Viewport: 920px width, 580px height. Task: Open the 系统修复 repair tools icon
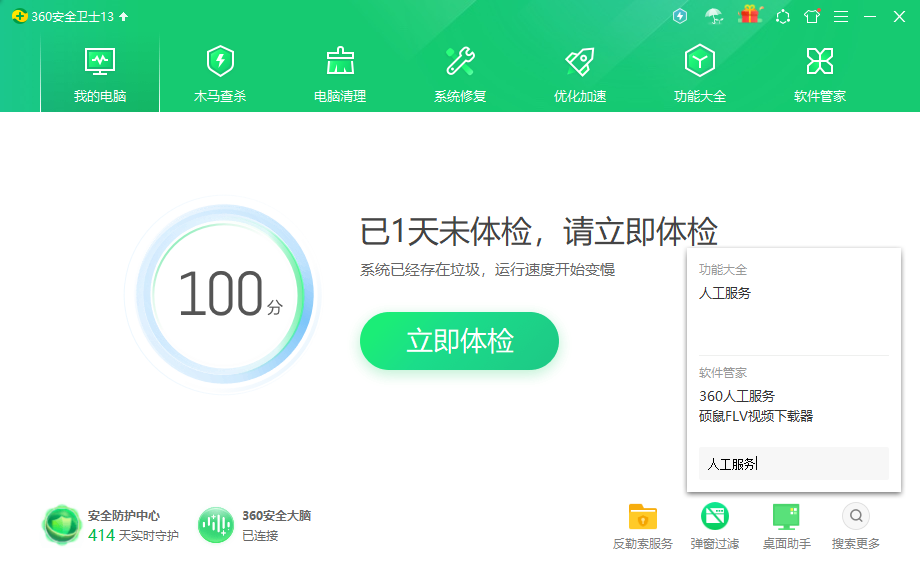(x=460, y=62)
